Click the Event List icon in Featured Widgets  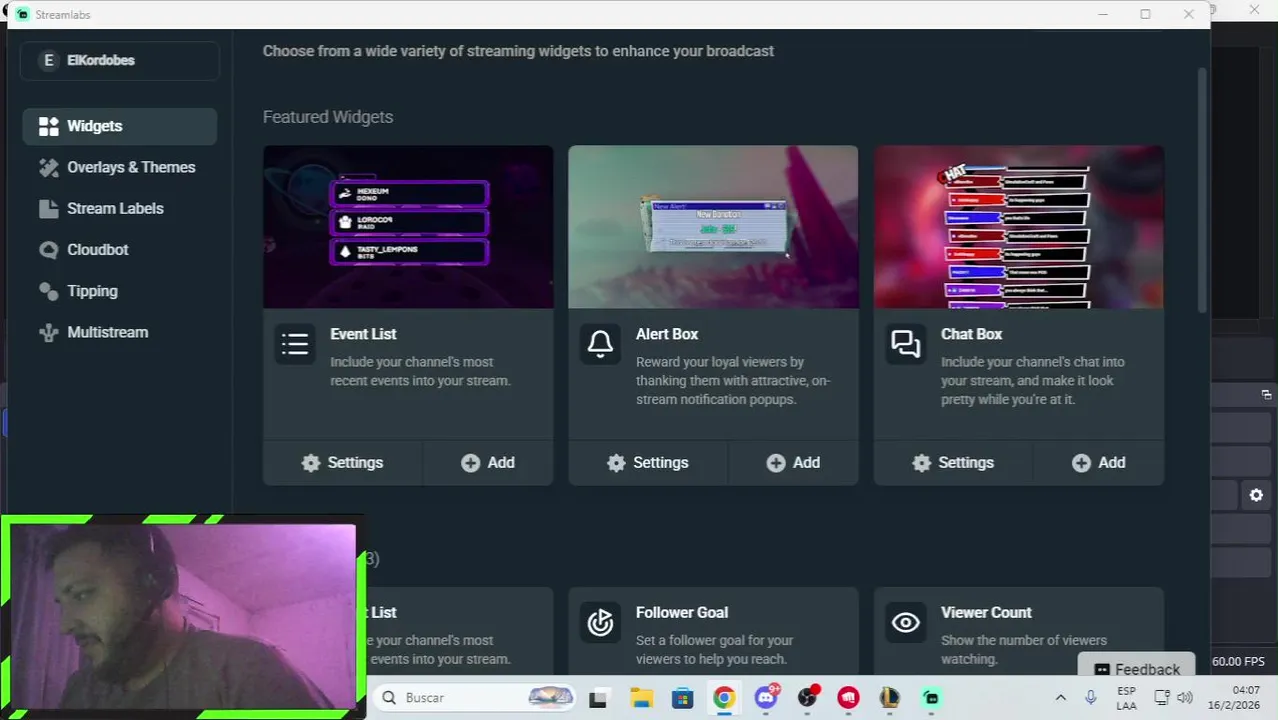click(295, 344)
